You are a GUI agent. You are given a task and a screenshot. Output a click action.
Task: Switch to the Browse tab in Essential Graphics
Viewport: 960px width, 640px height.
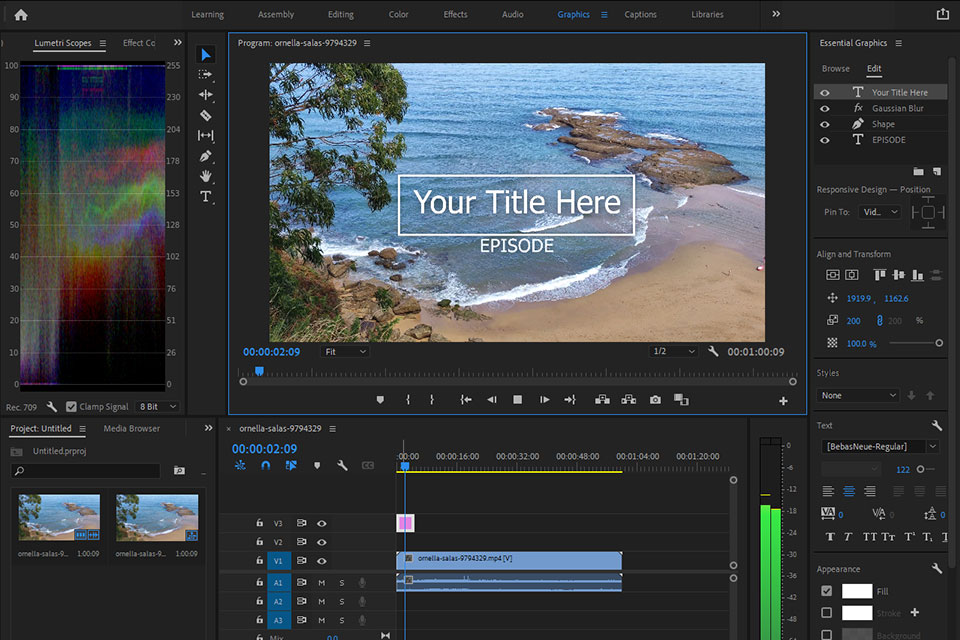pos(835,69)
